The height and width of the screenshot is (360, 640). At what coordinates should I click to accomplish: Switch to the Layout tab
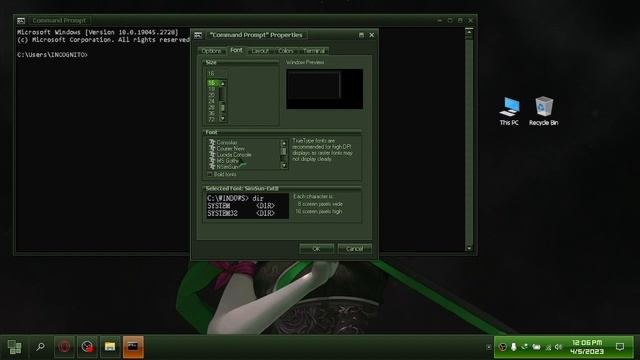pyautogui.click(x=260, y=51)
